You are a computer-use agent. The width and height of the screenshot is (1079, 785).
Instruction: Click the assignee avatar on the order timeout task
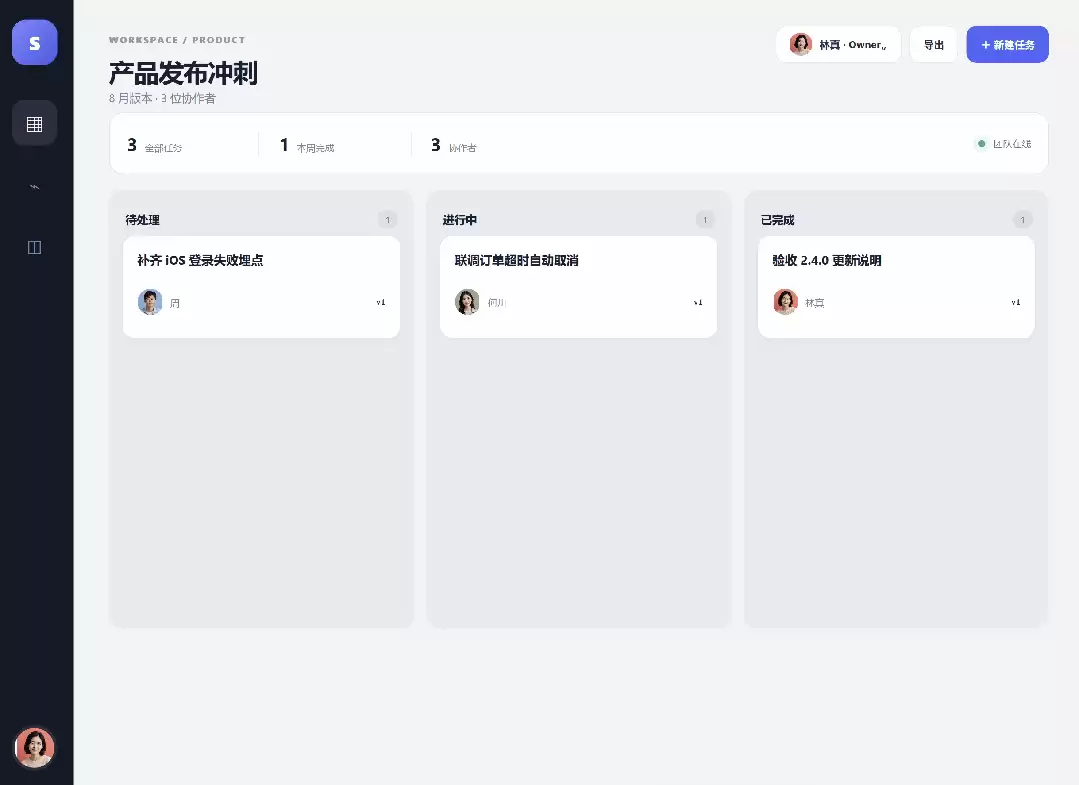coord(467,302)
